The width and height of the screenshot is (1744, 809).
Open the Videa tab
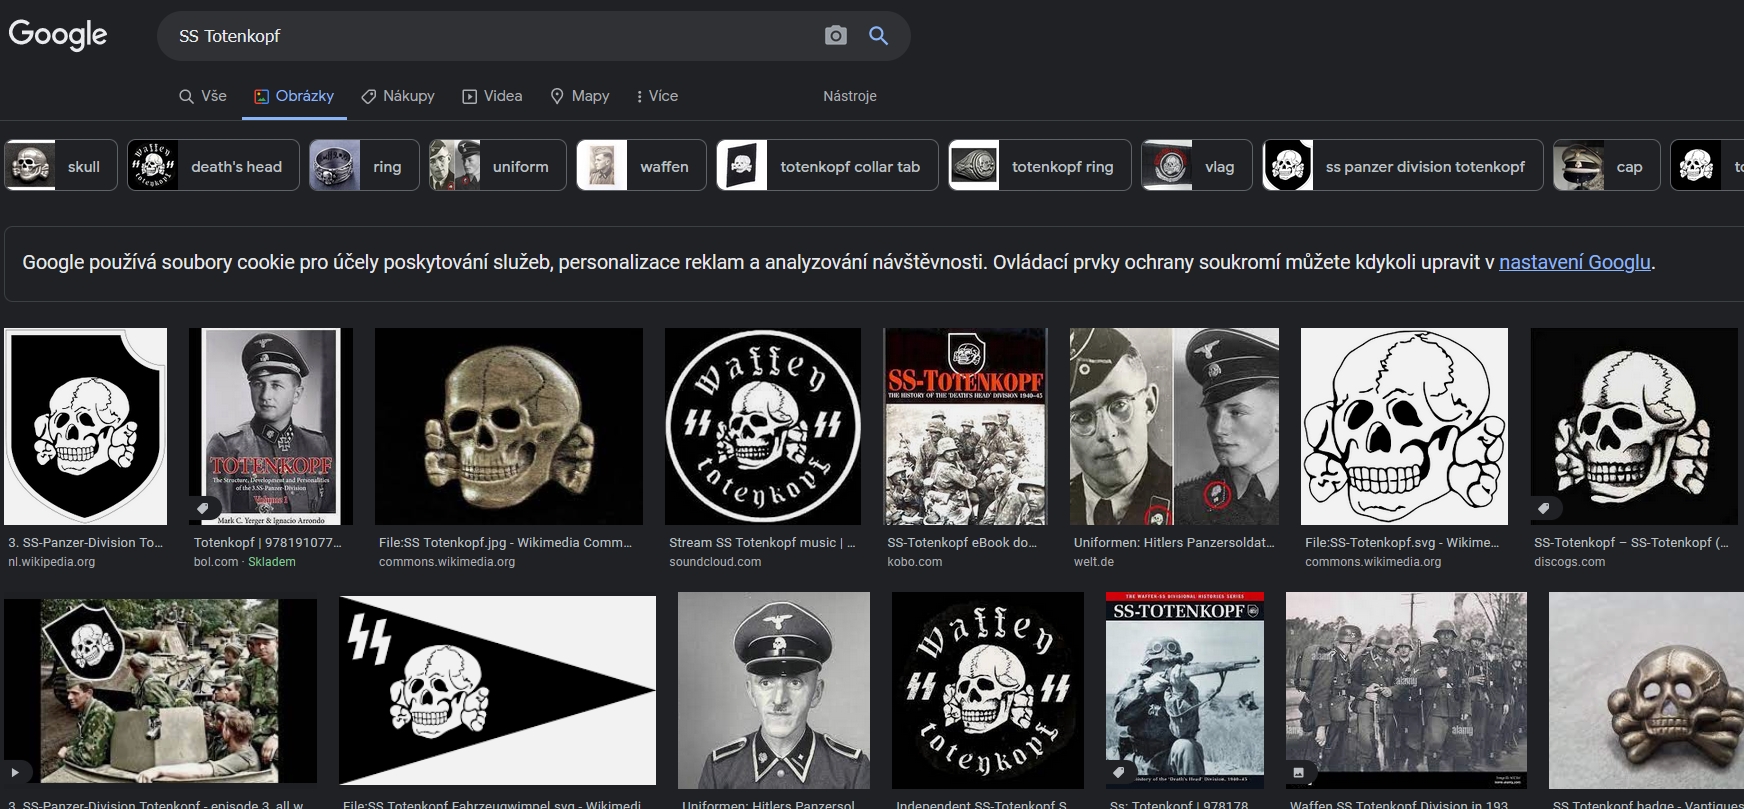point(492,96)
